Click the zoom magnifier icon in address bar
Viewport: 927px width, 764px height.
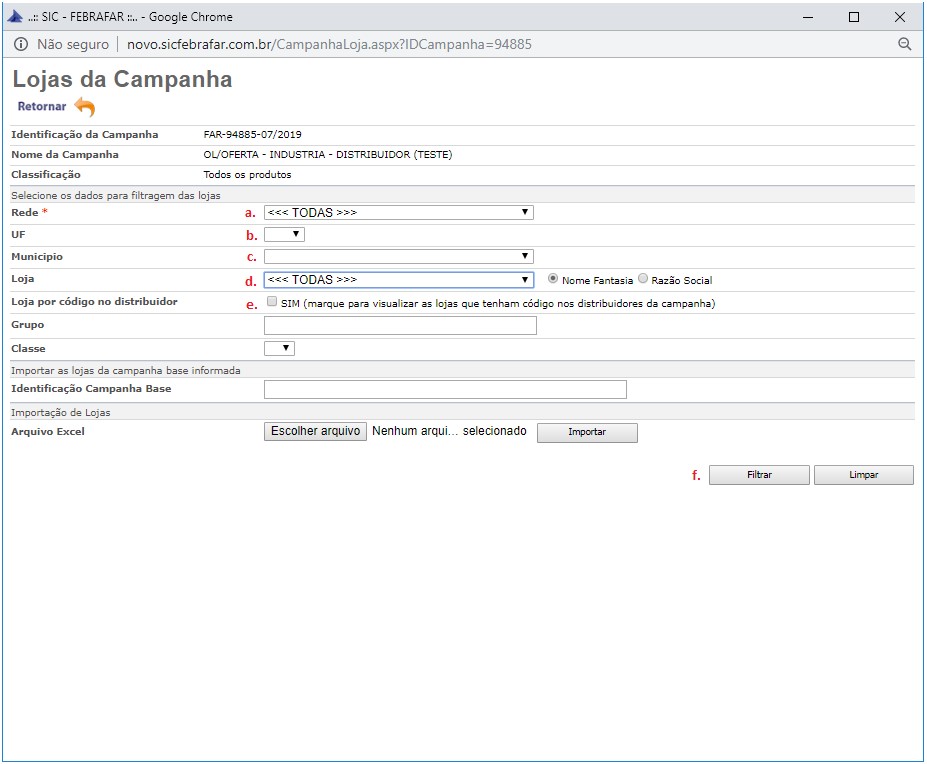point(904,44)
